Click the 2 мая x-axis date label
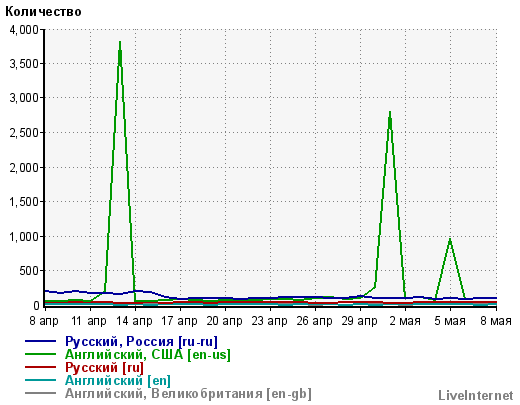Screen dimensions: 520x405 [x=405, y=321]
